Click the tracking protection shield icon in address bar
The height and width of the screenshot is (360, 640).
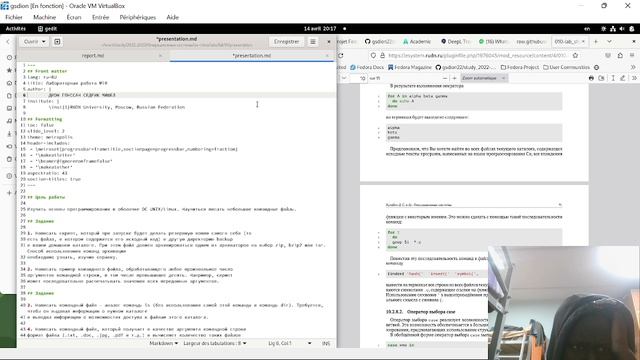coord(373,56)
